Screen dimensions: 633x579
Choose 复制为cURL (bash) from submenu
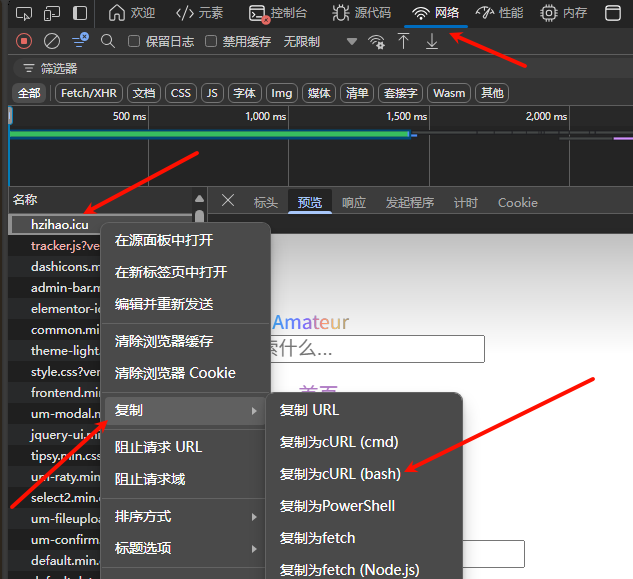[x=340, y=473]
